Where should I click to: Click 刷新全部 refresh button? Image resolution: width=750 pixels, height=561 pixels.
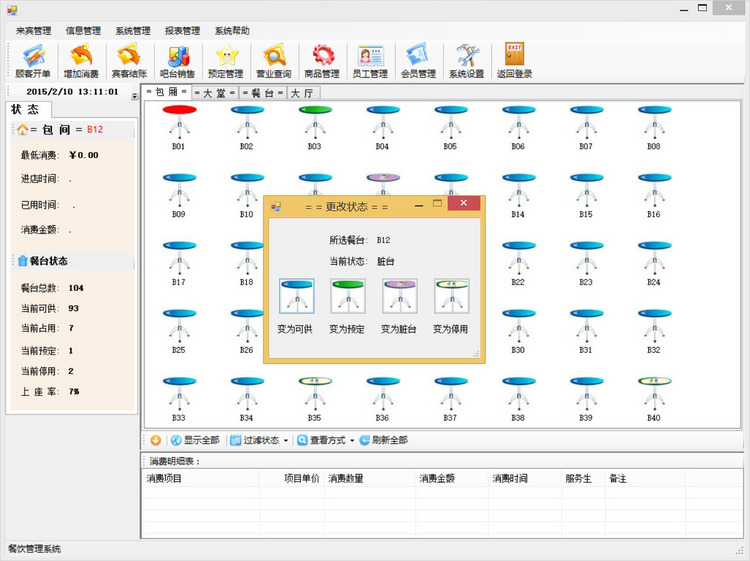(384, 440)
